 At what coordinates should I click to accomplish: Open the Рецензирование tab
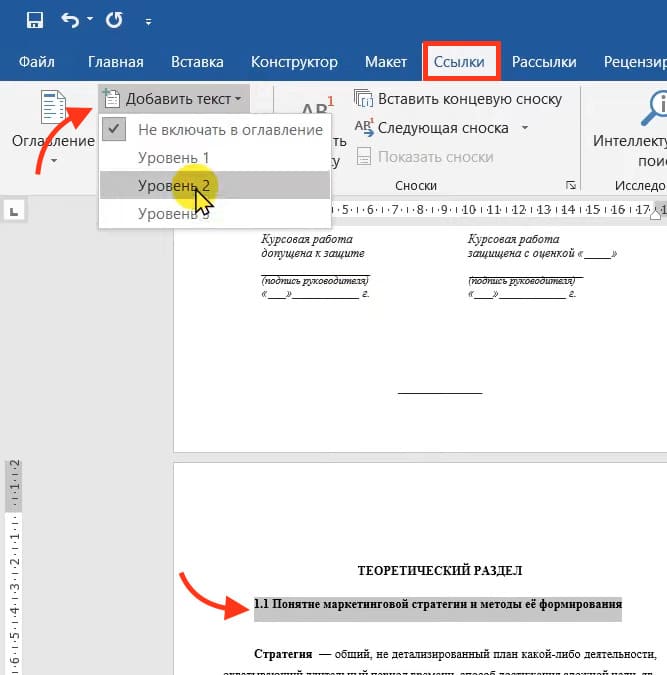635,62
